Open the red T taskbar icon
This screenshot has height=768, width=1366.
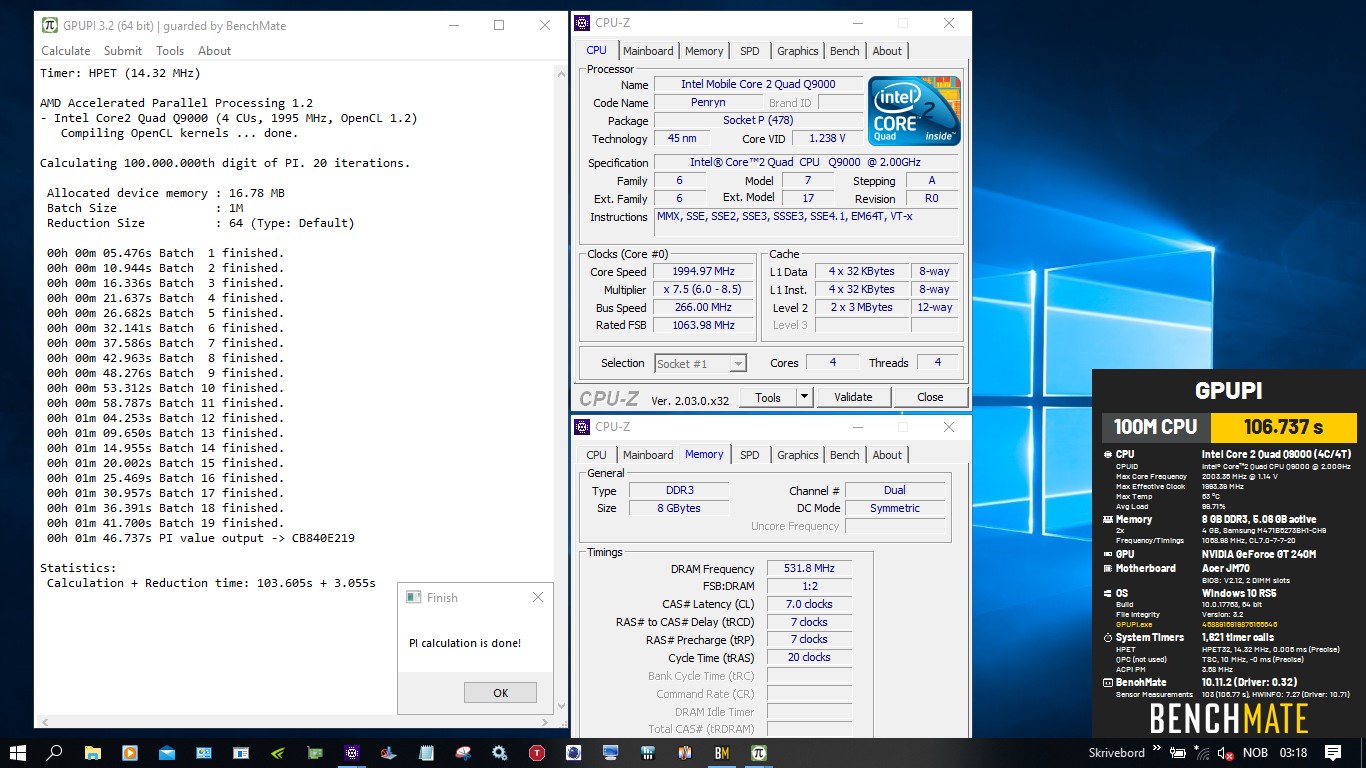537,752
